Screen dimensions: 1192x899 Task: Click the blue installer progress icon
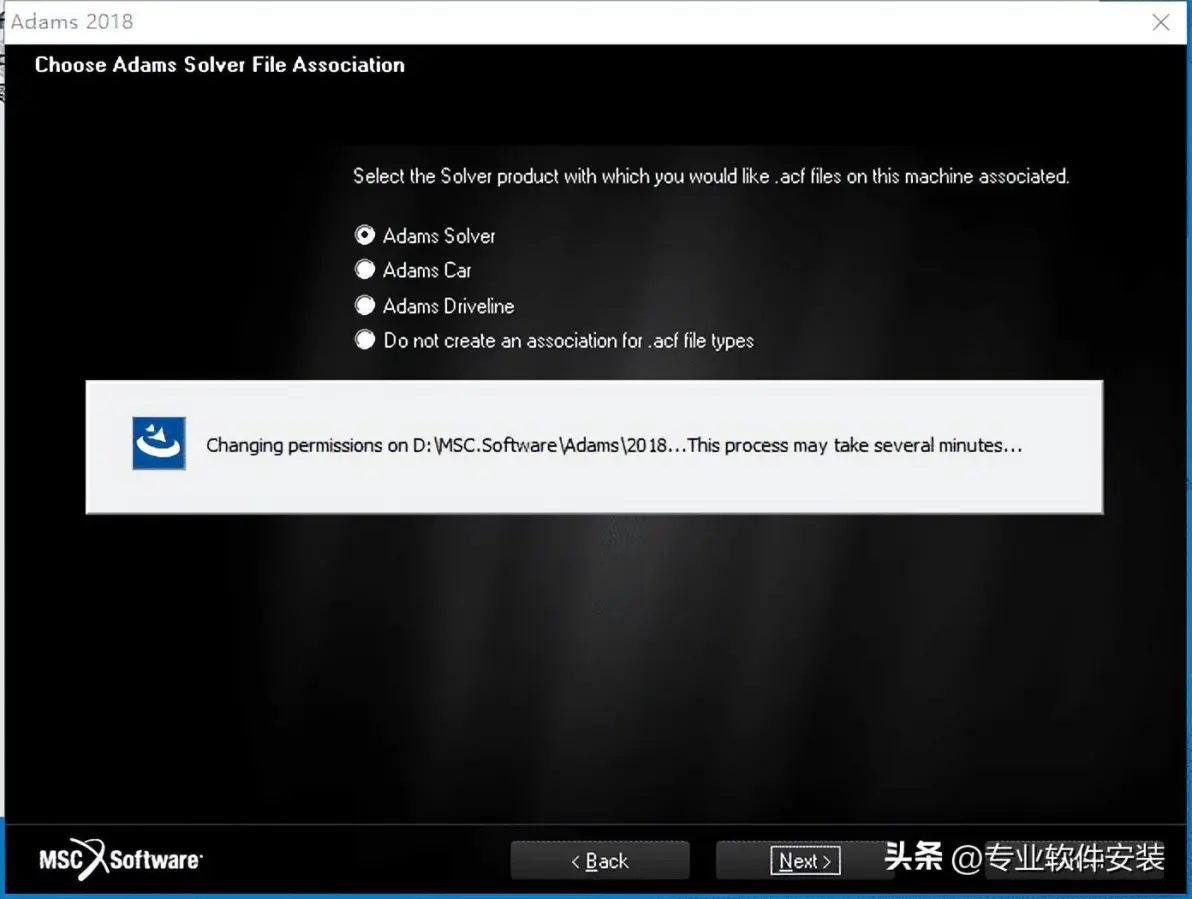159,443
